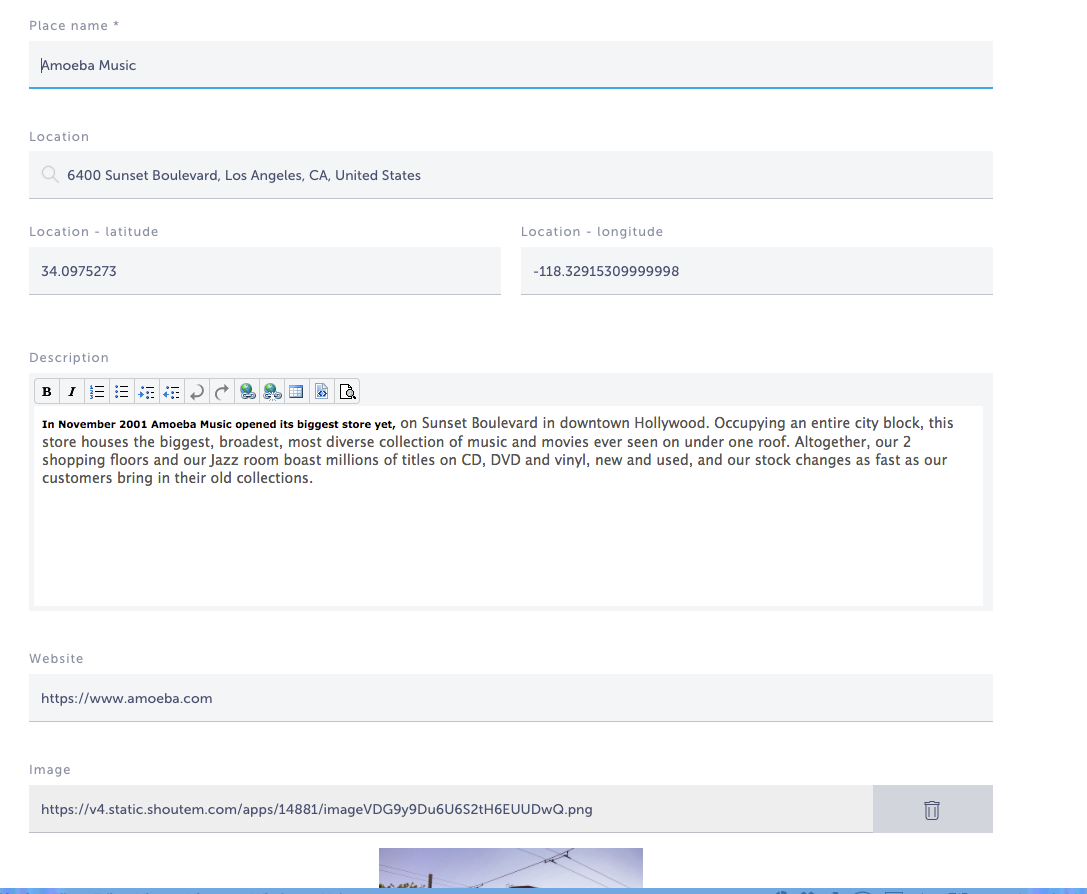Decrease indent in description editor

click(172, 392)
